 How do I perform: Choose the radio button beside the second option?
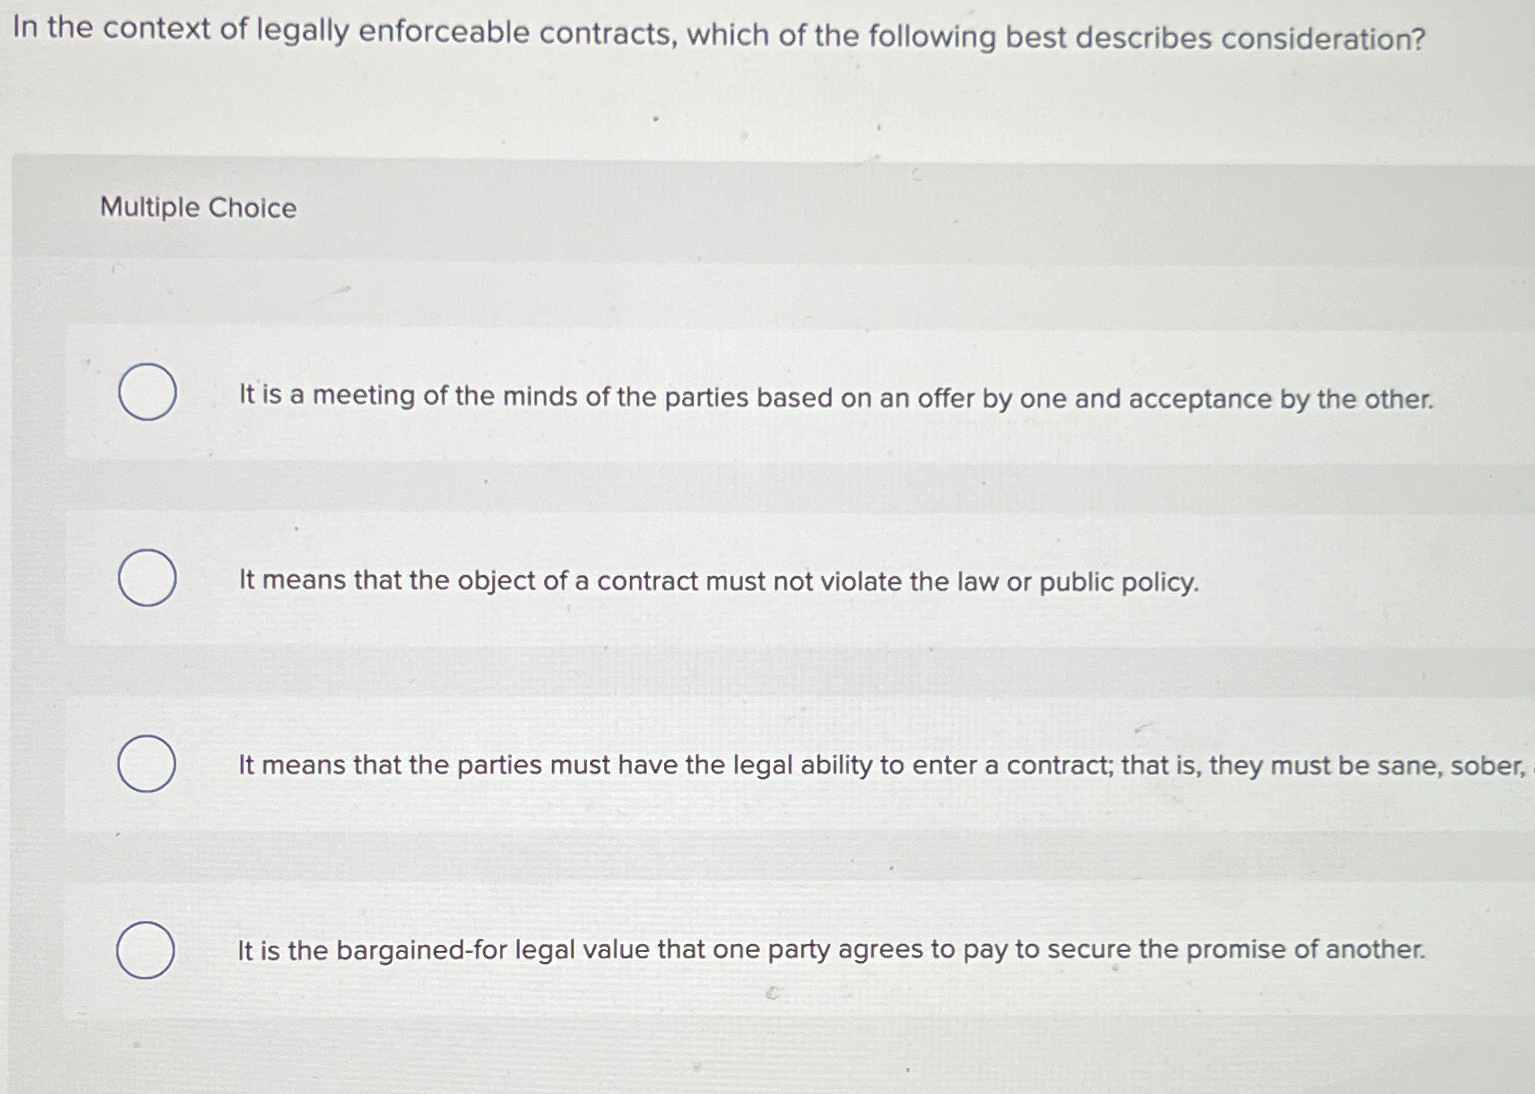[148, 578]
